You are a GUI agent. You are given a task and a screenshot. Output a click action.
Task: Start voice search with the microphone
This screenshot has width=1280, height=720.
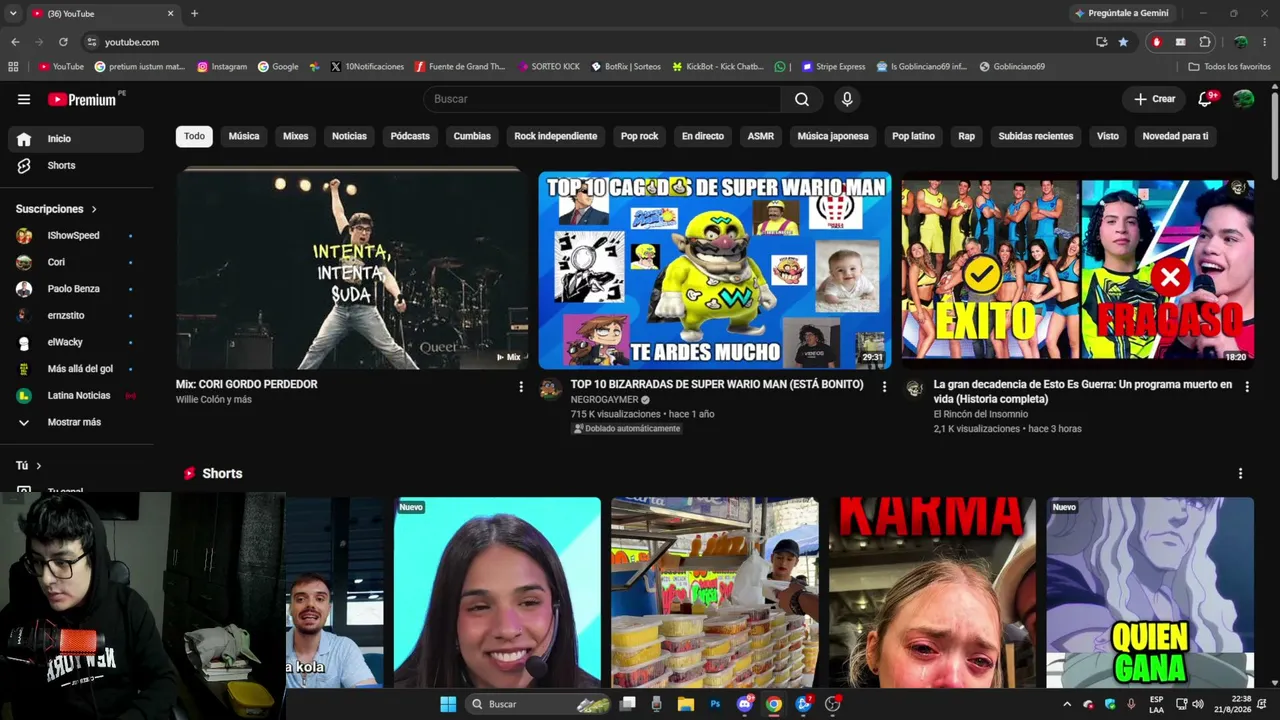(847, 99)
